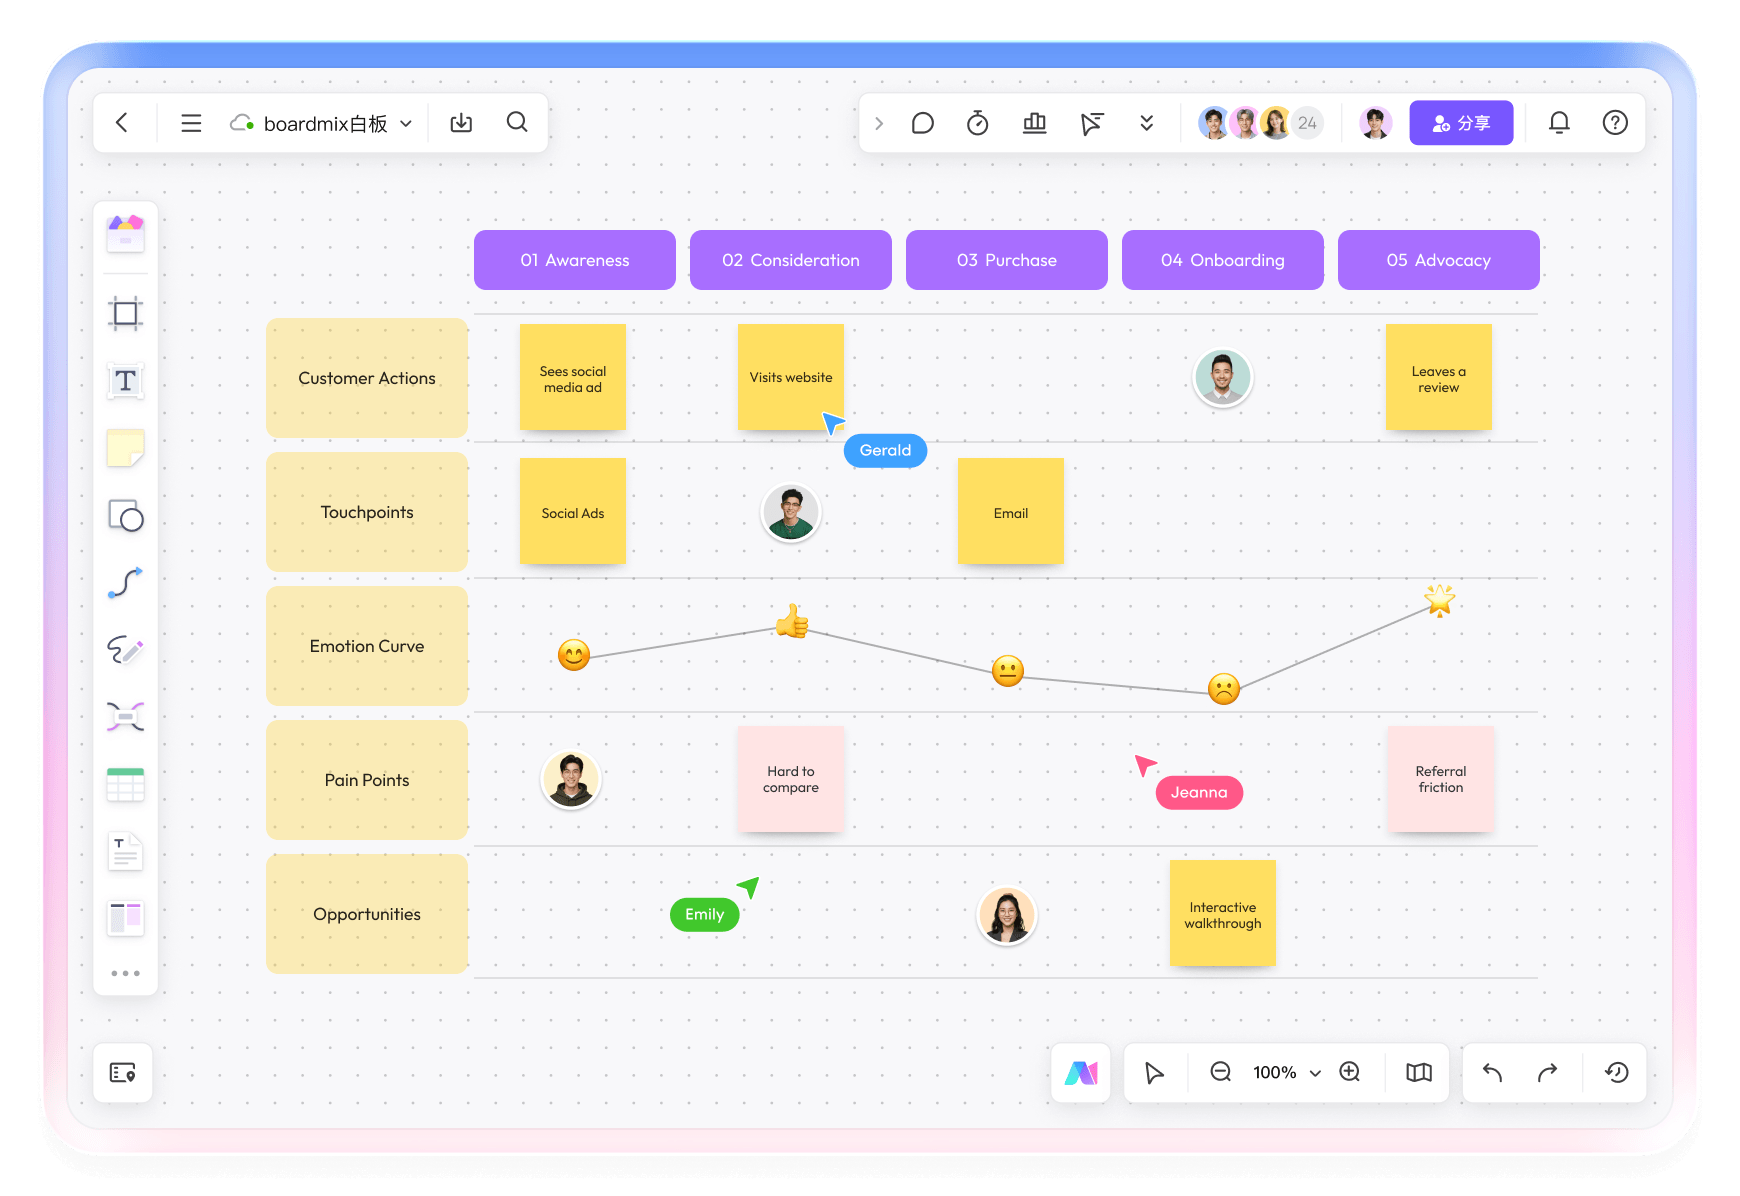Open the Mind Map tool
Viewport: 1740px width, 1196px height.
tap(125, 717)
